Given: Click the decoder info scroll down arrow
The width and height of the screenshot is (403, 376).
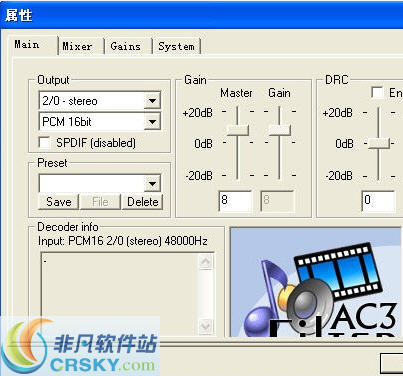Looking at the screenshot, I should coord(206,326).
